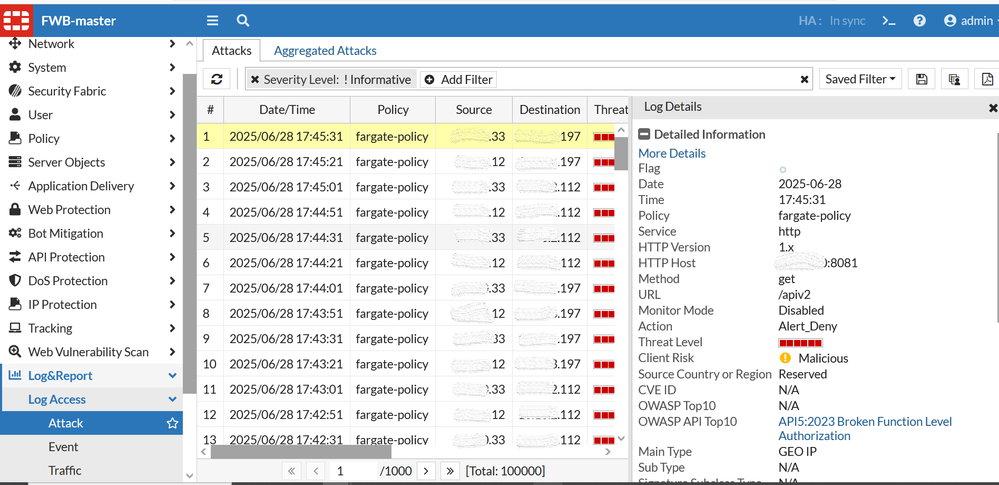Select log row 2025/06/28 17:43:31
The width and height of the screenshot is (999, 485).
point(406,338)
